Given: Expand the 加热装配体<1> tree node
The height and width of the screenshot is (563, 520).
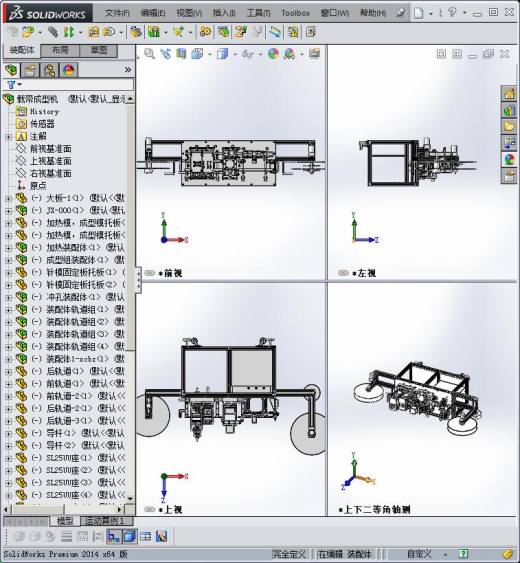Looking at the screenshot, I should [x=8, y=248].
